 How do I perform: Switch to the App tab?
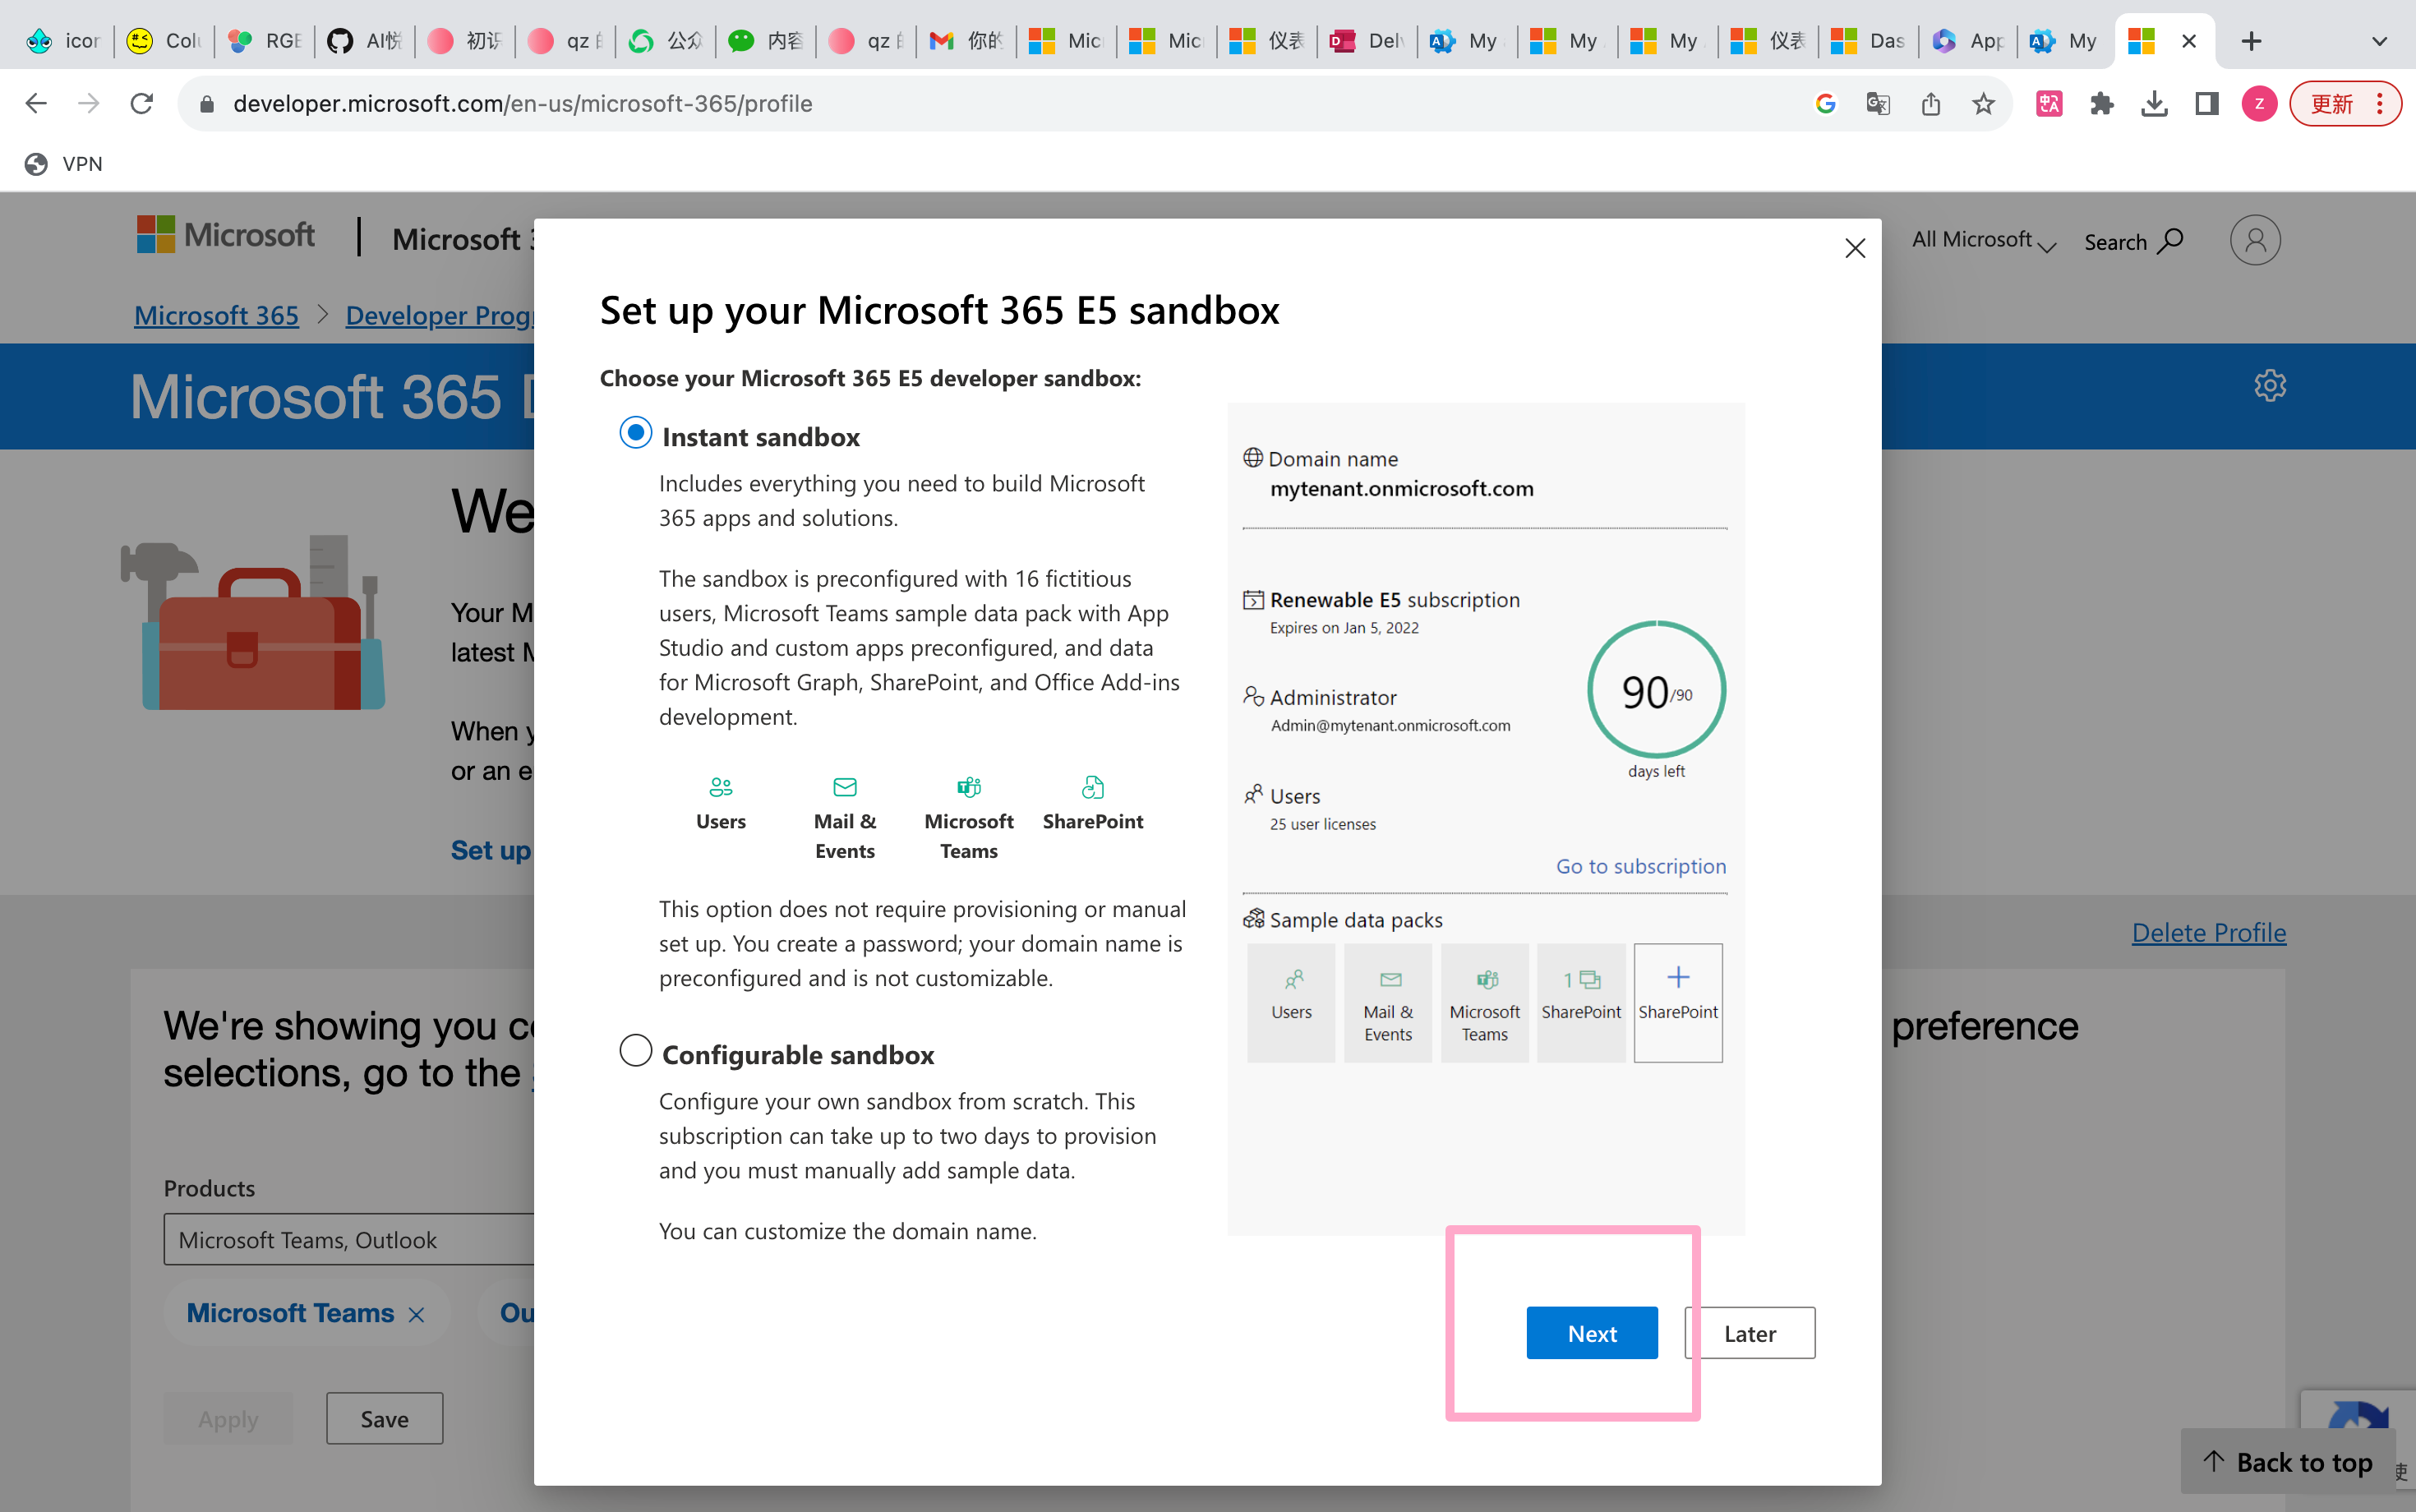[x=1967, y=41]
